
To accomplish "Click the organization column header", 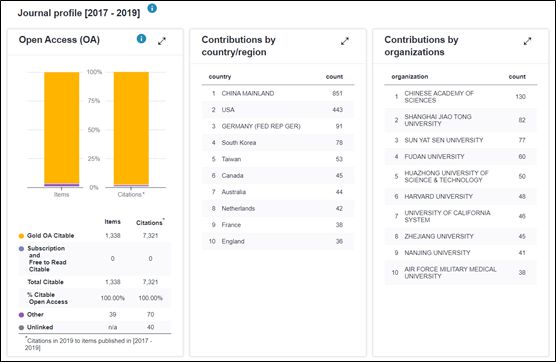I will [410, 77].
